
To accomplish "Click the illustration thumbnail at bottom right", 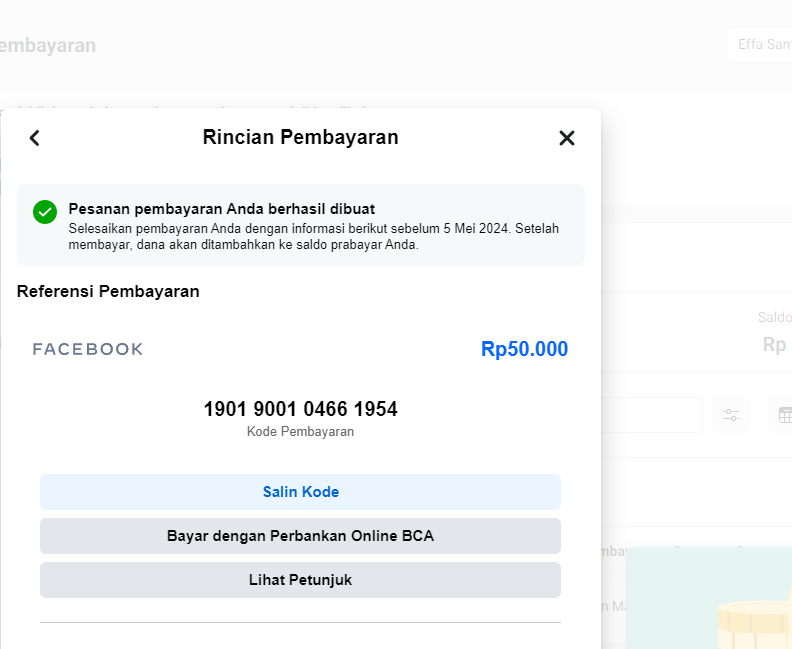I will coord(709,597).
